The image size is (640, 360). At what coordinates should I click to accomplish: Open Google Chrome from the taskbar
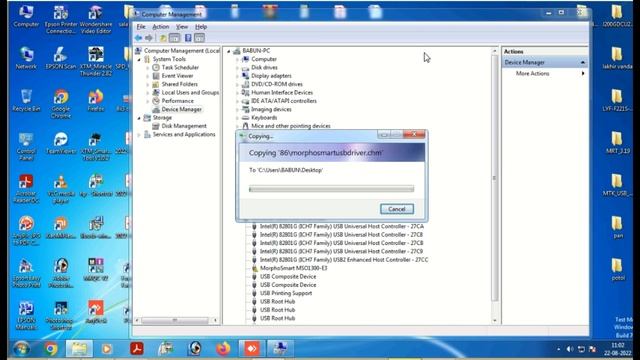[51, 349]
